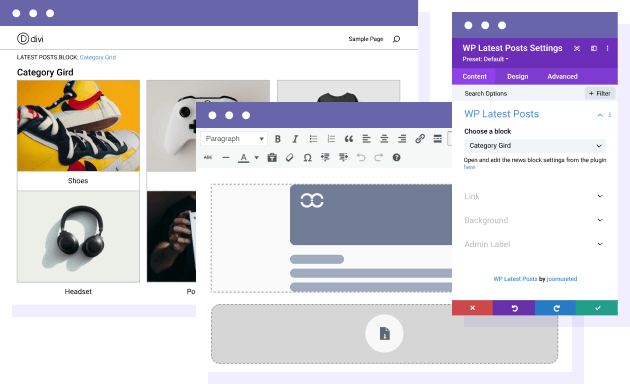Viewport: 630px width, 384px height.
Task: Switch to the Advanced tab
Action: pos(562,76)
